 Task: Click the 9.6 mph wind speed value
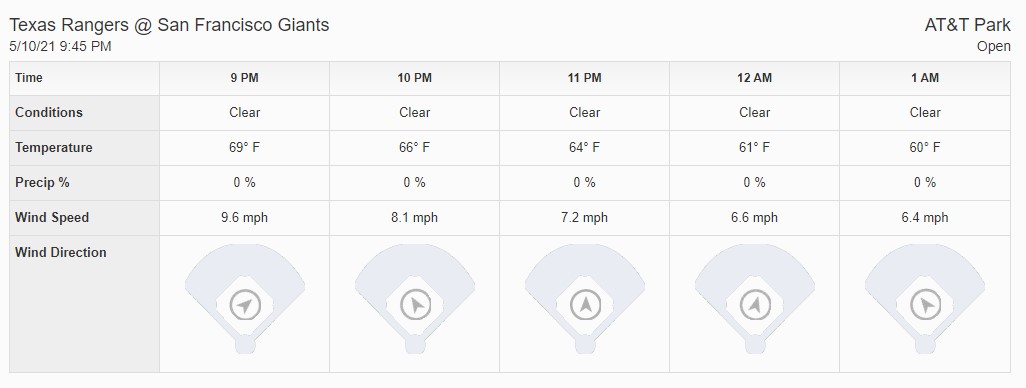point(245,217)
